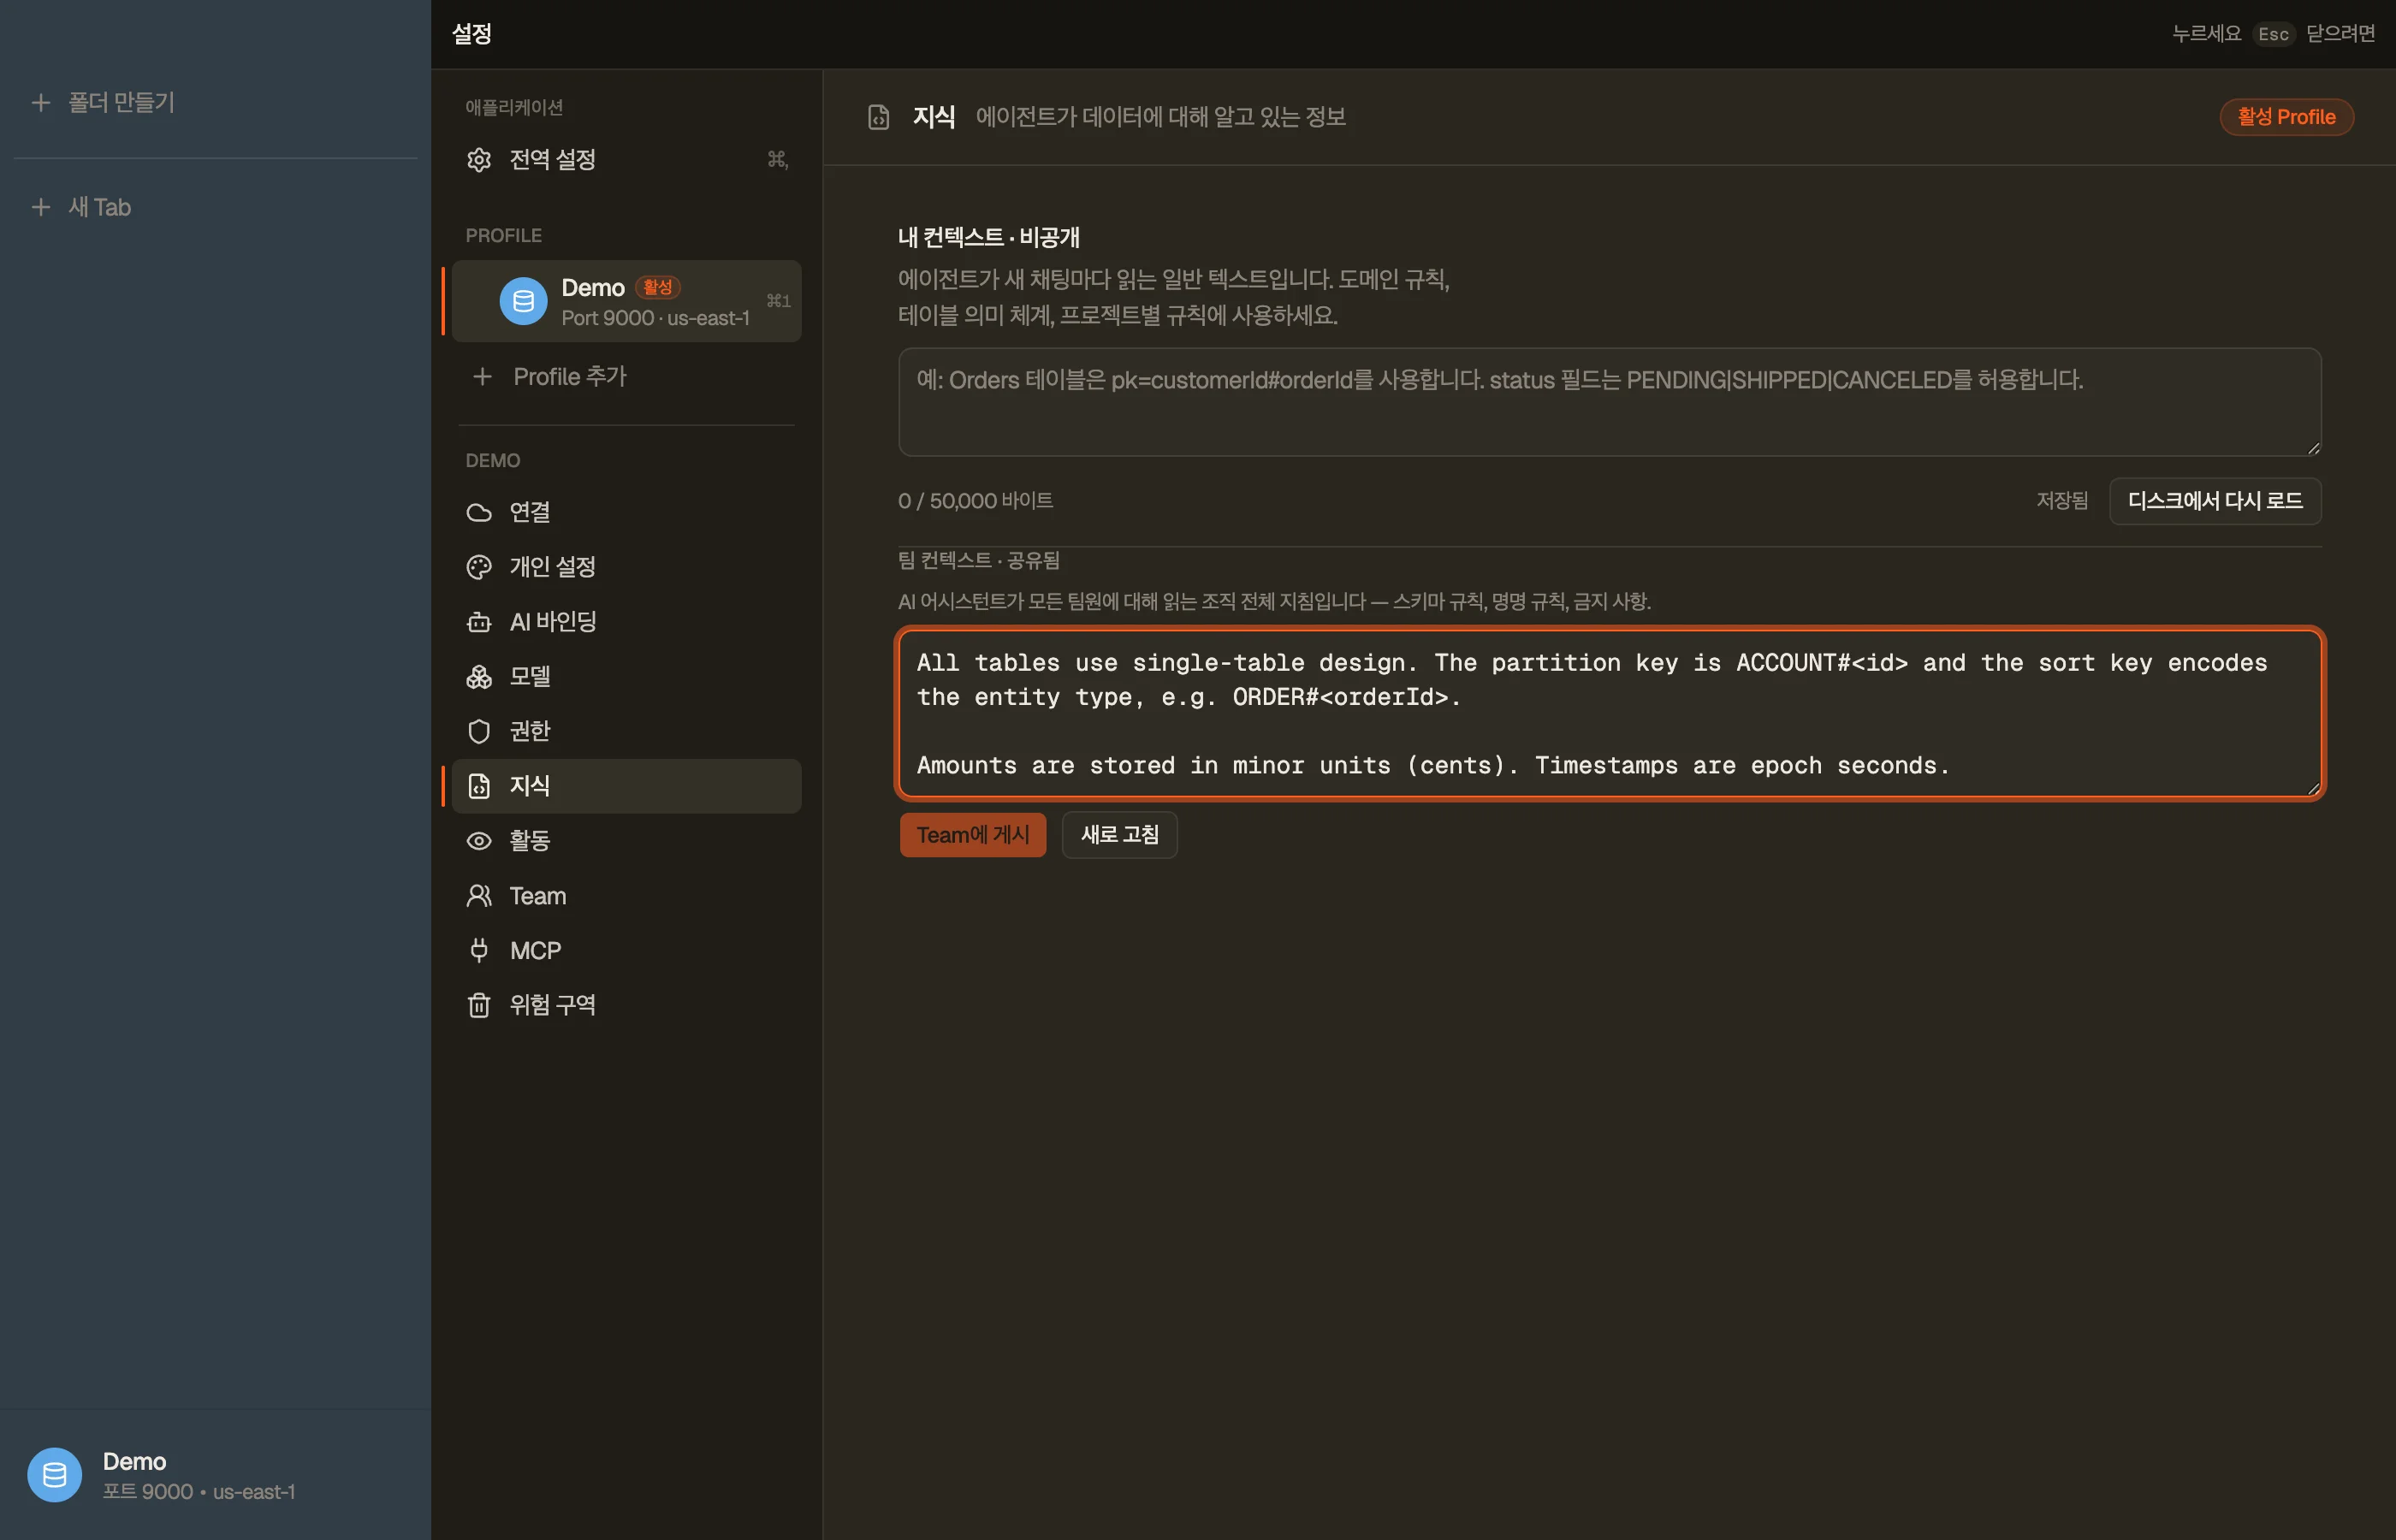Select the 지식 menu item
Screen dimensions: 2396x1540
627,786
